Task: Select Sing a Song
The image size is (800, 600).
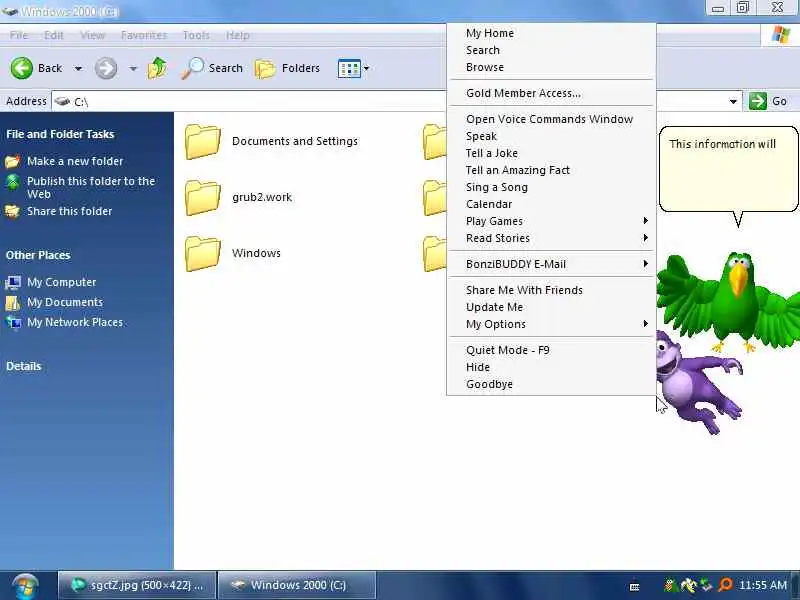Action: (x=497, y=187)
